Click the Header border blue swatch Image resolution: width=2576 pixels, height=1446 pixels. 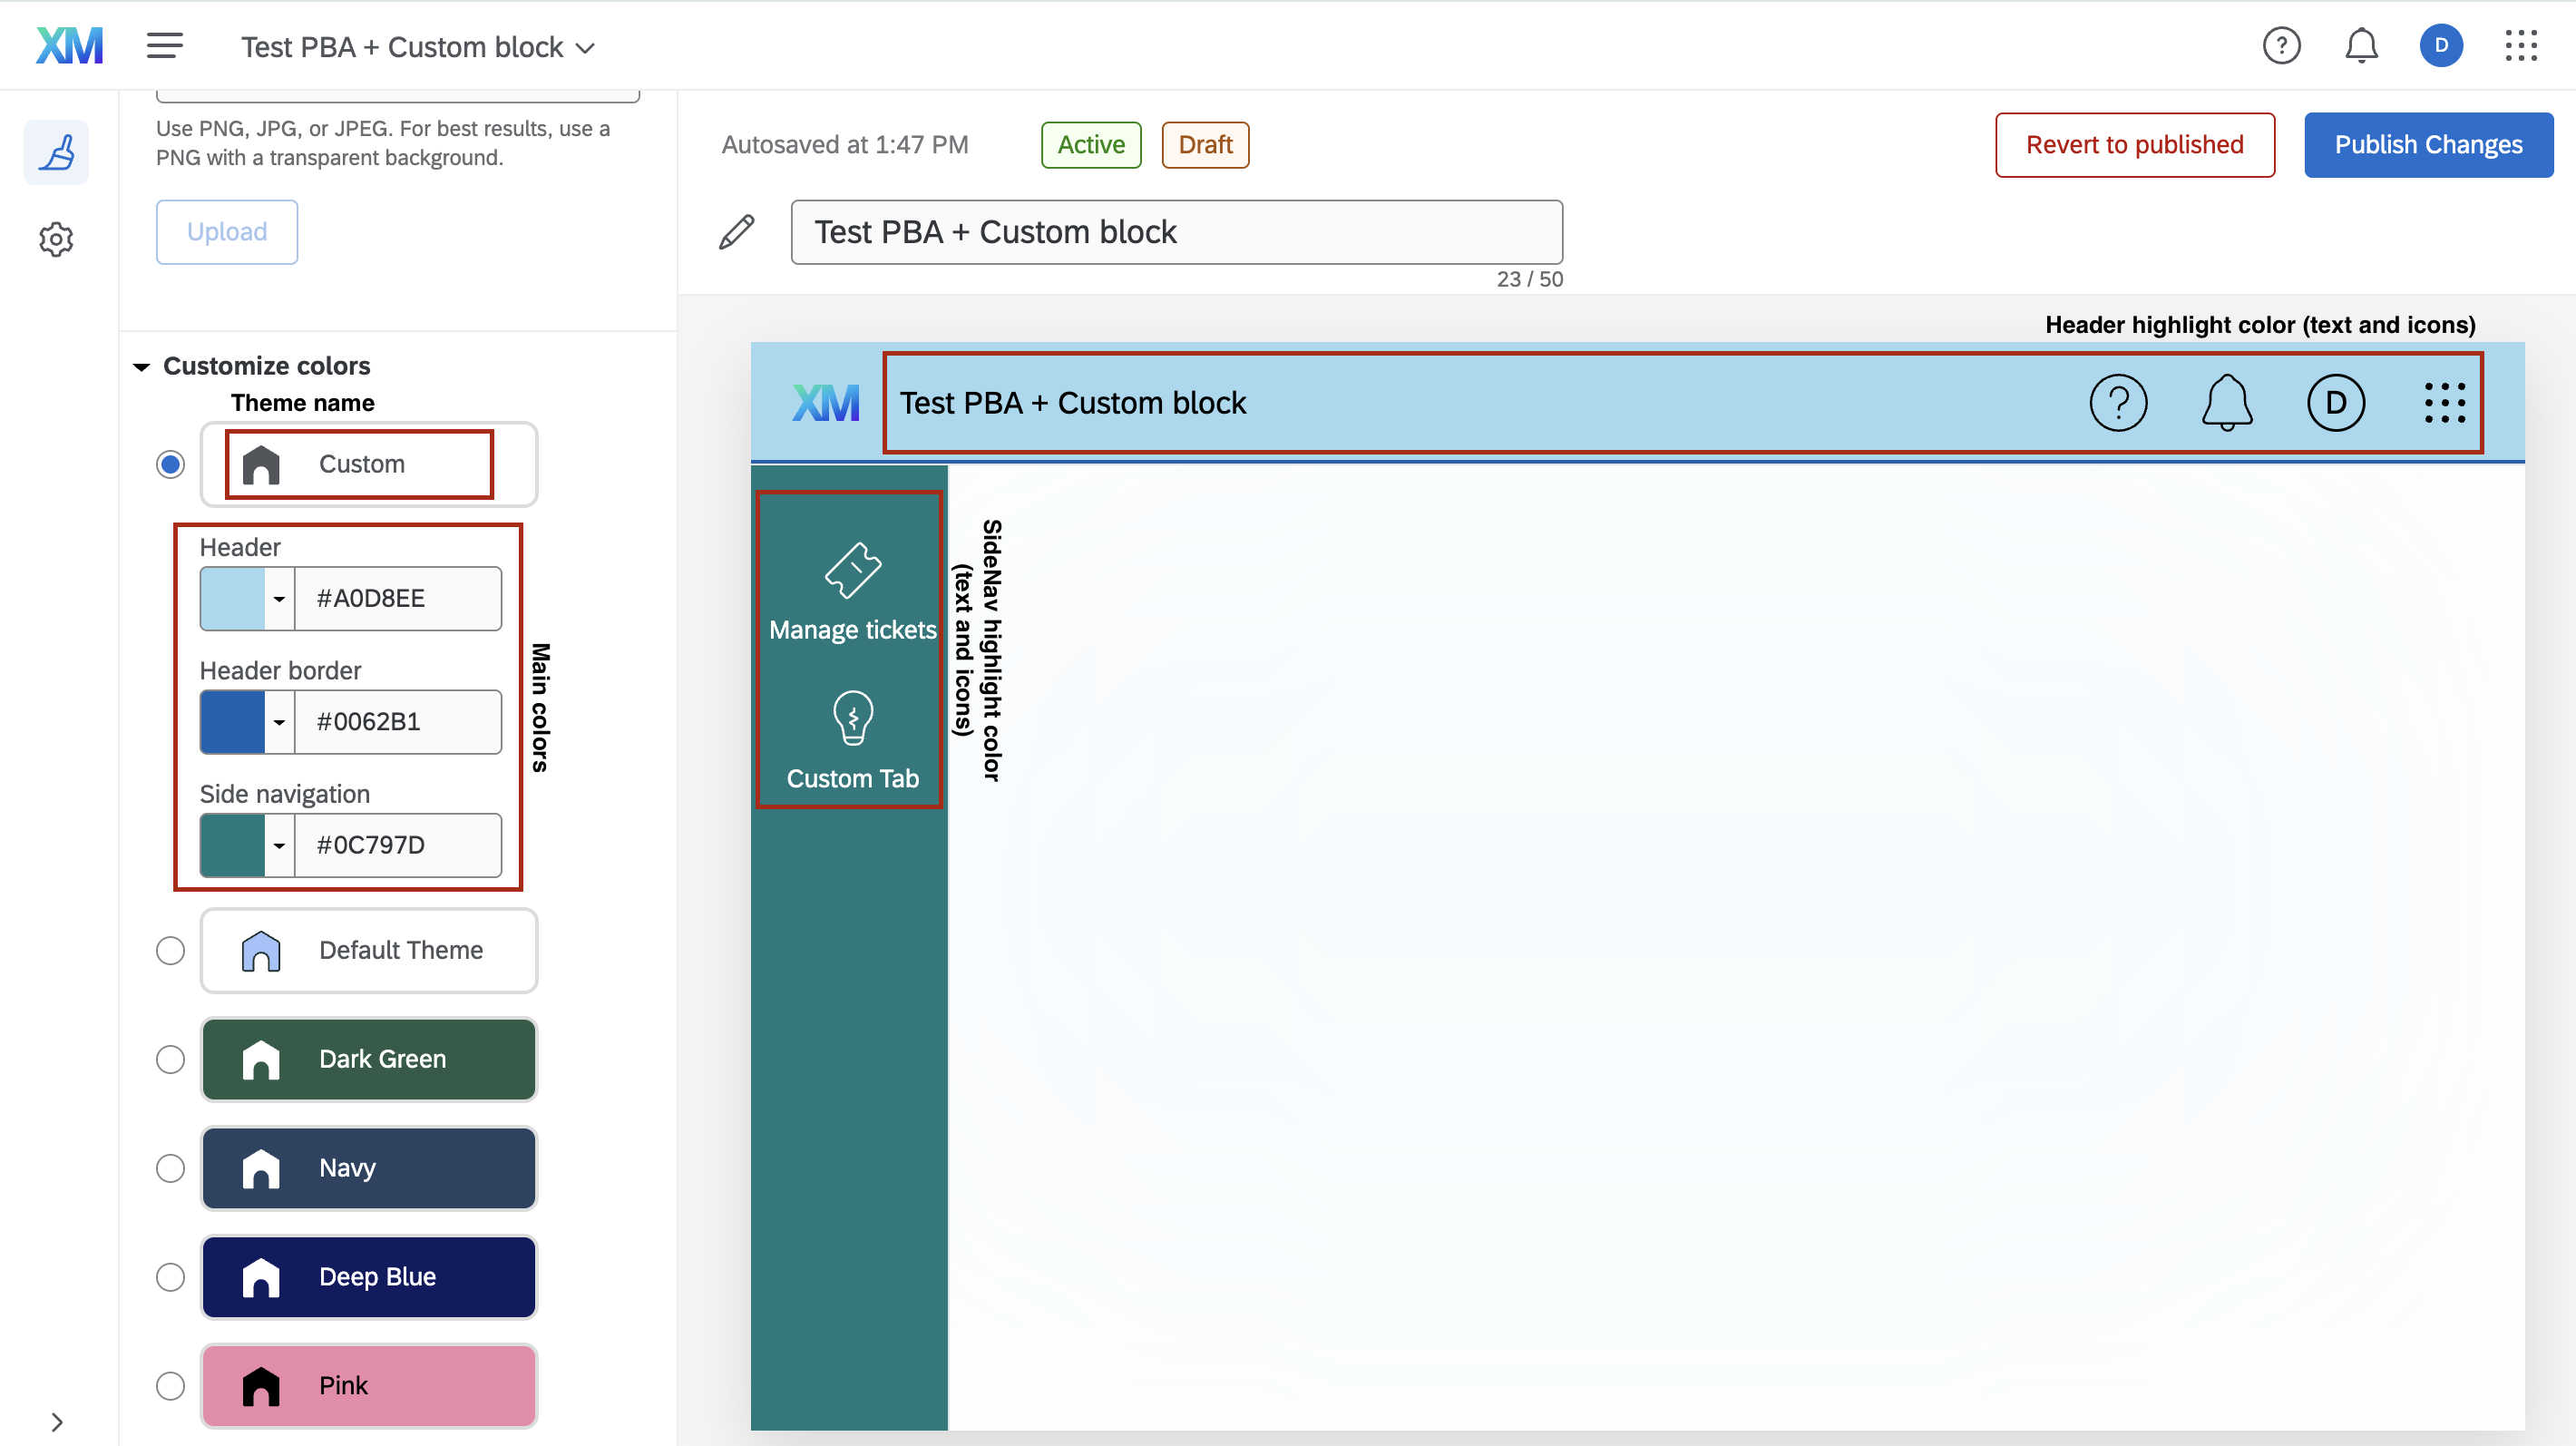(232, 722)
